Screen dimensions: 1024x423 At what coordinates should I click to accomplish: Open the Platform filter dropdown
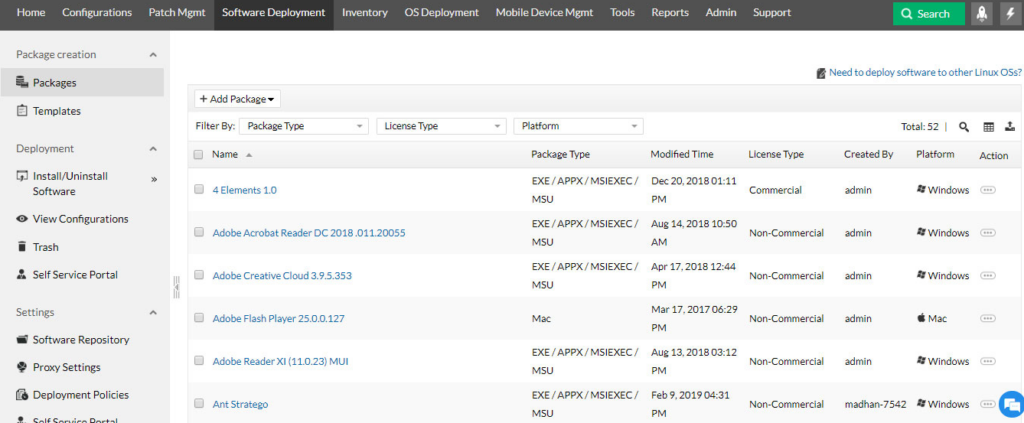[579, 126]
